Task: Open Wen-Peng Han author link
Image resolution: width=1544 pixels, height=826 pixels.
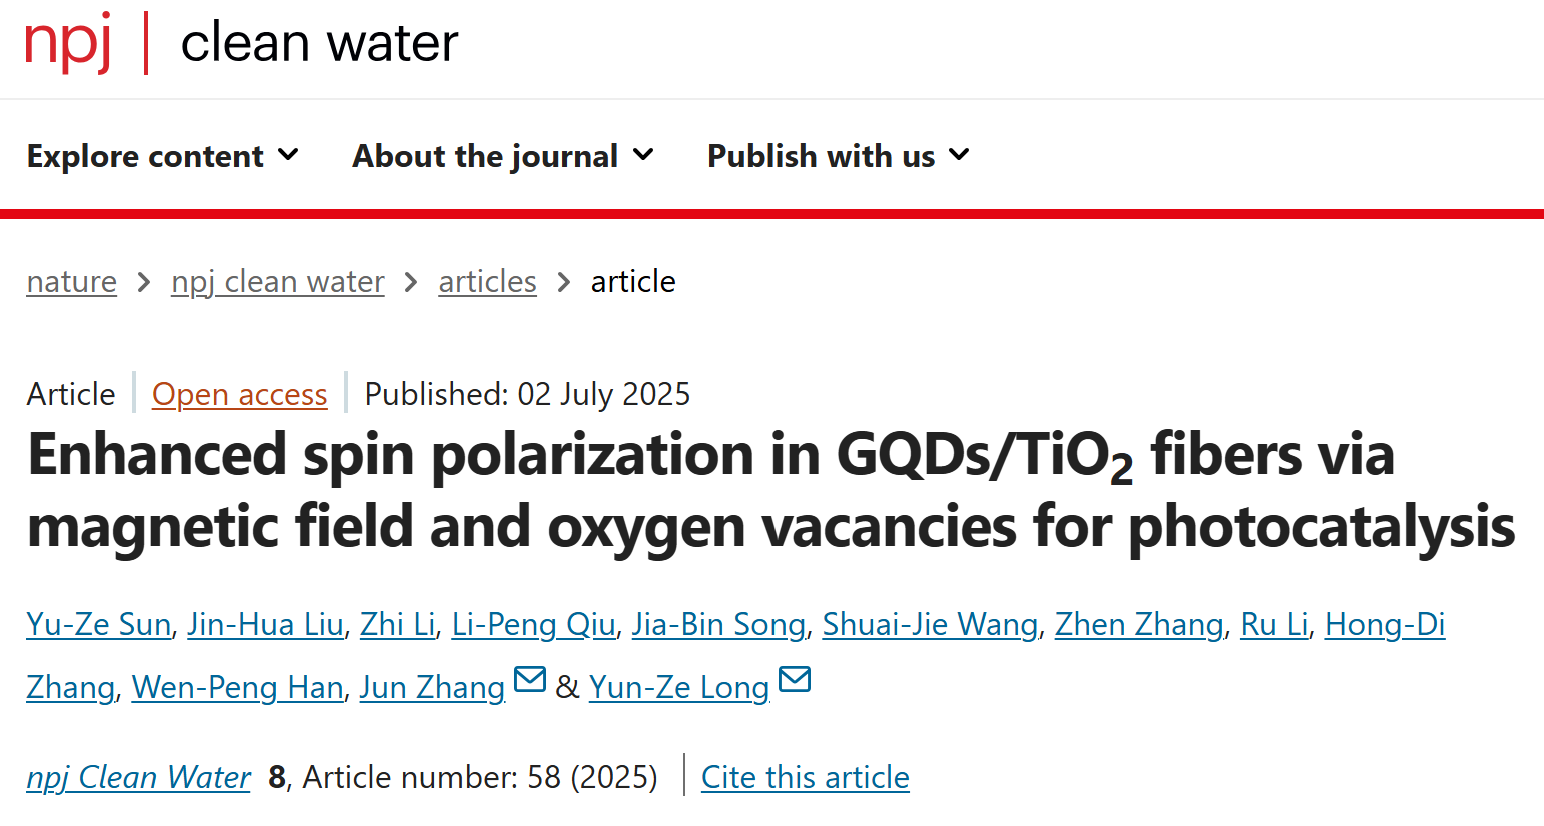Action: pos(237,688)
